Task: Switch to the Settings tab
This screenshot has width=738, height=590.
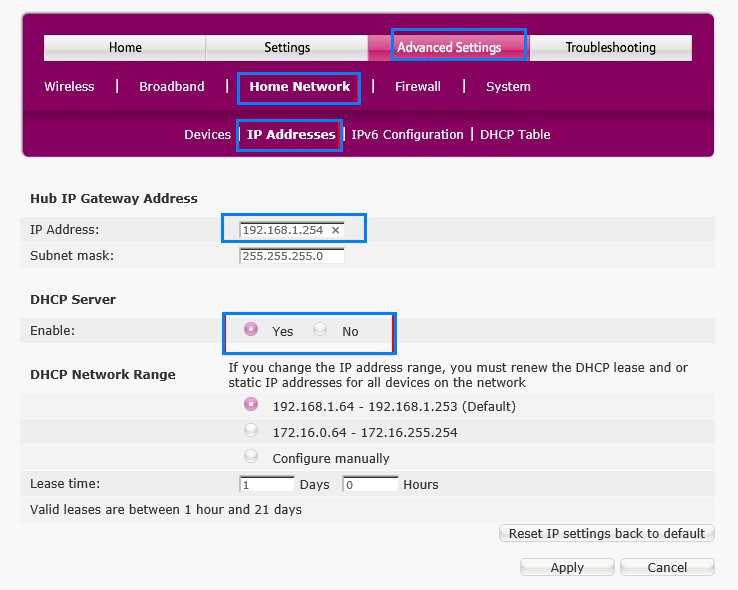Action: (287, 48)
